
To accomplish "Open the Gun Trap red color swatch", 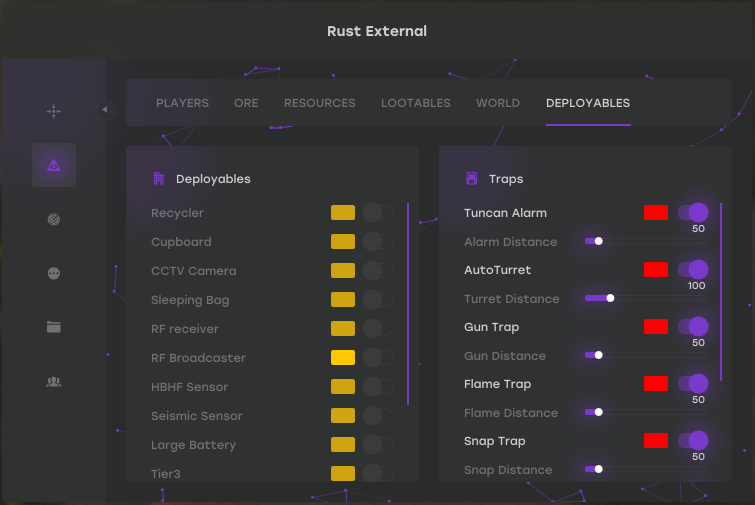I will pos(656,326).
